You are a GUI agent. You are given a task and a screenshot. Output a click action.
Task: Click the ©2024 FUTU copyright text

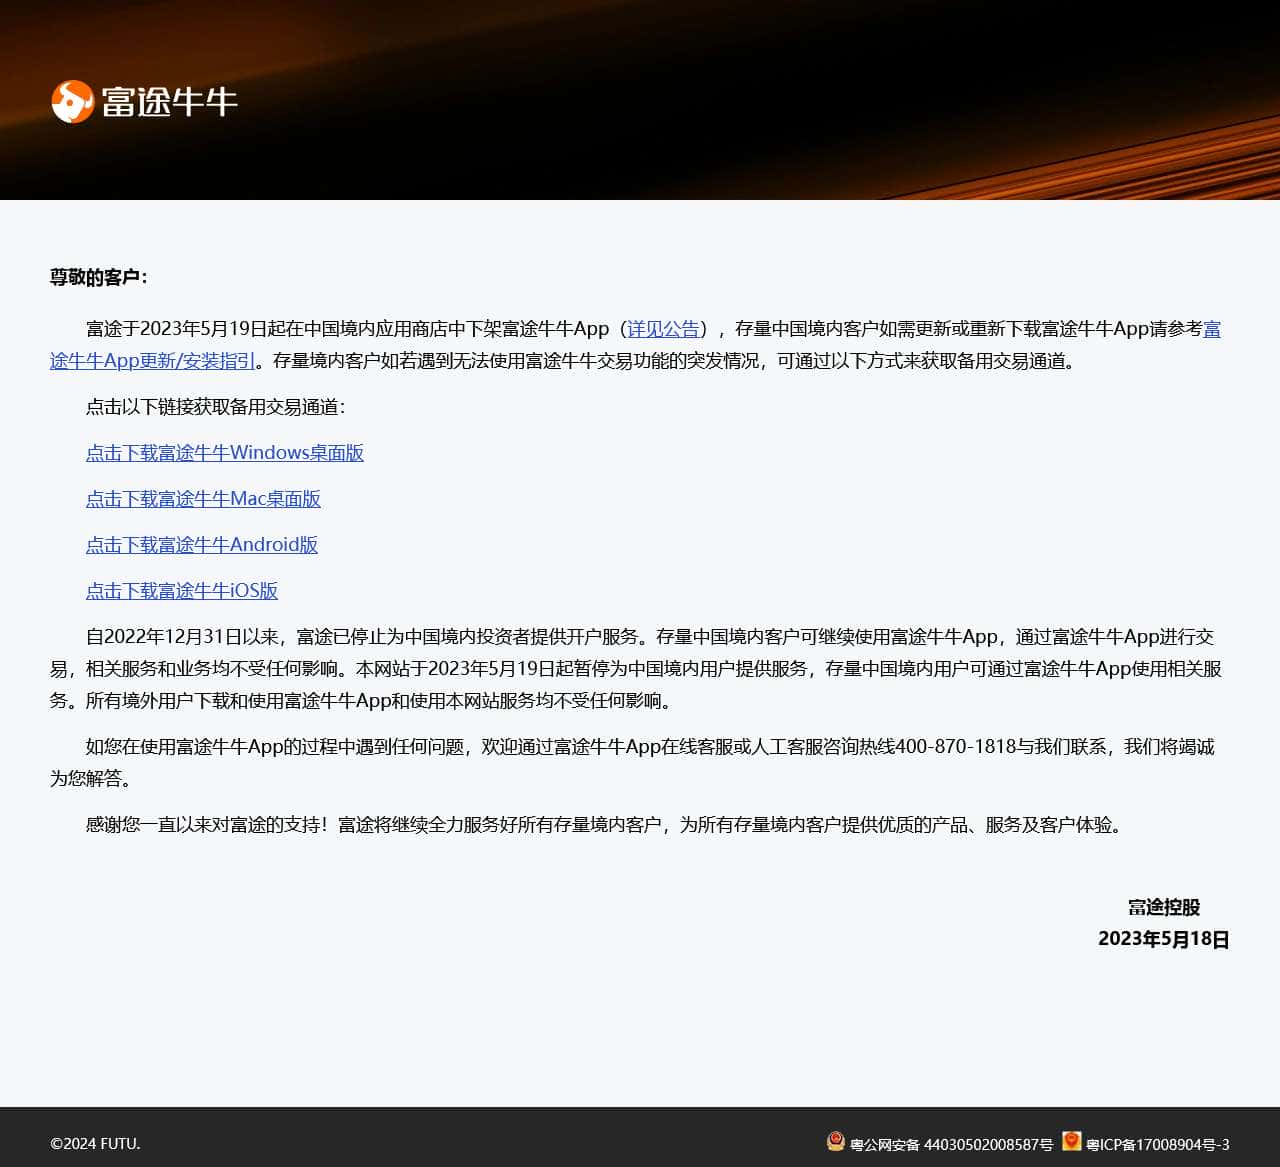95,1144
